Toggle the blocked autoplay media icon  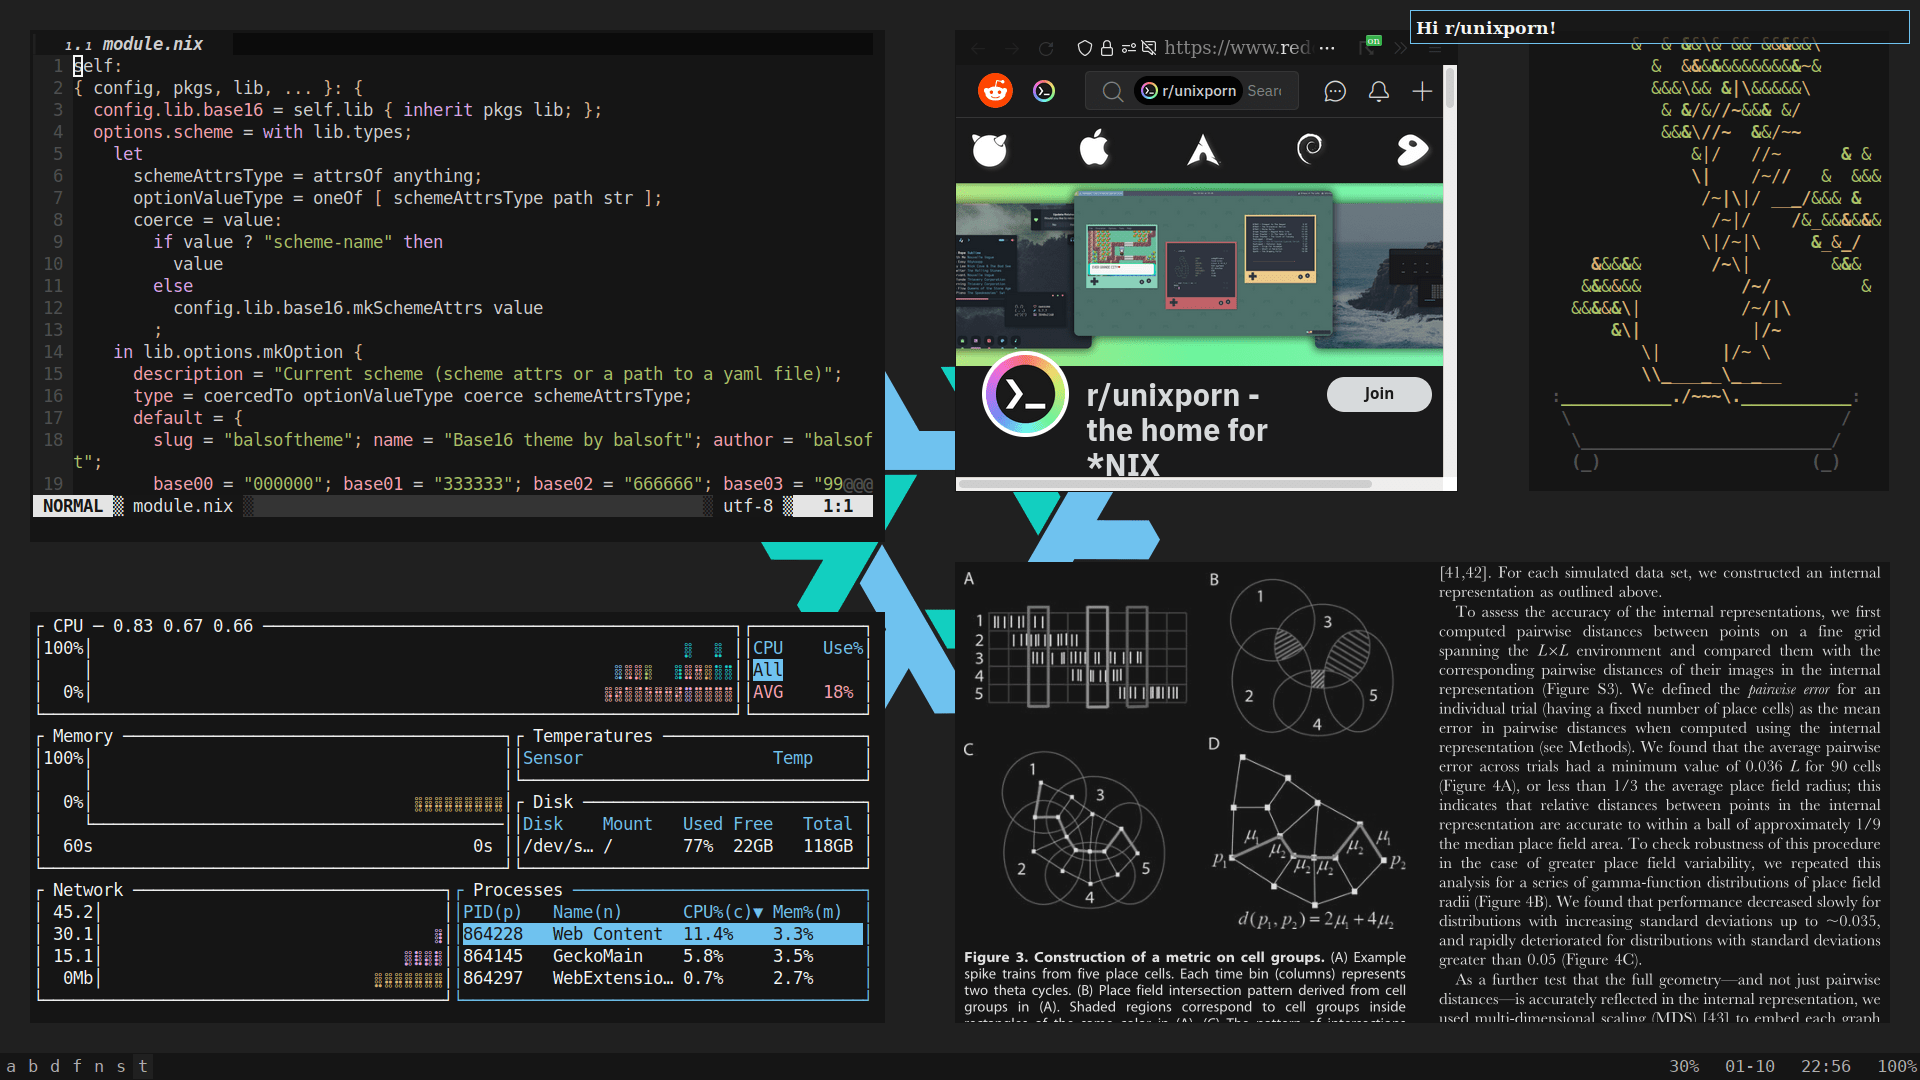1149,48
